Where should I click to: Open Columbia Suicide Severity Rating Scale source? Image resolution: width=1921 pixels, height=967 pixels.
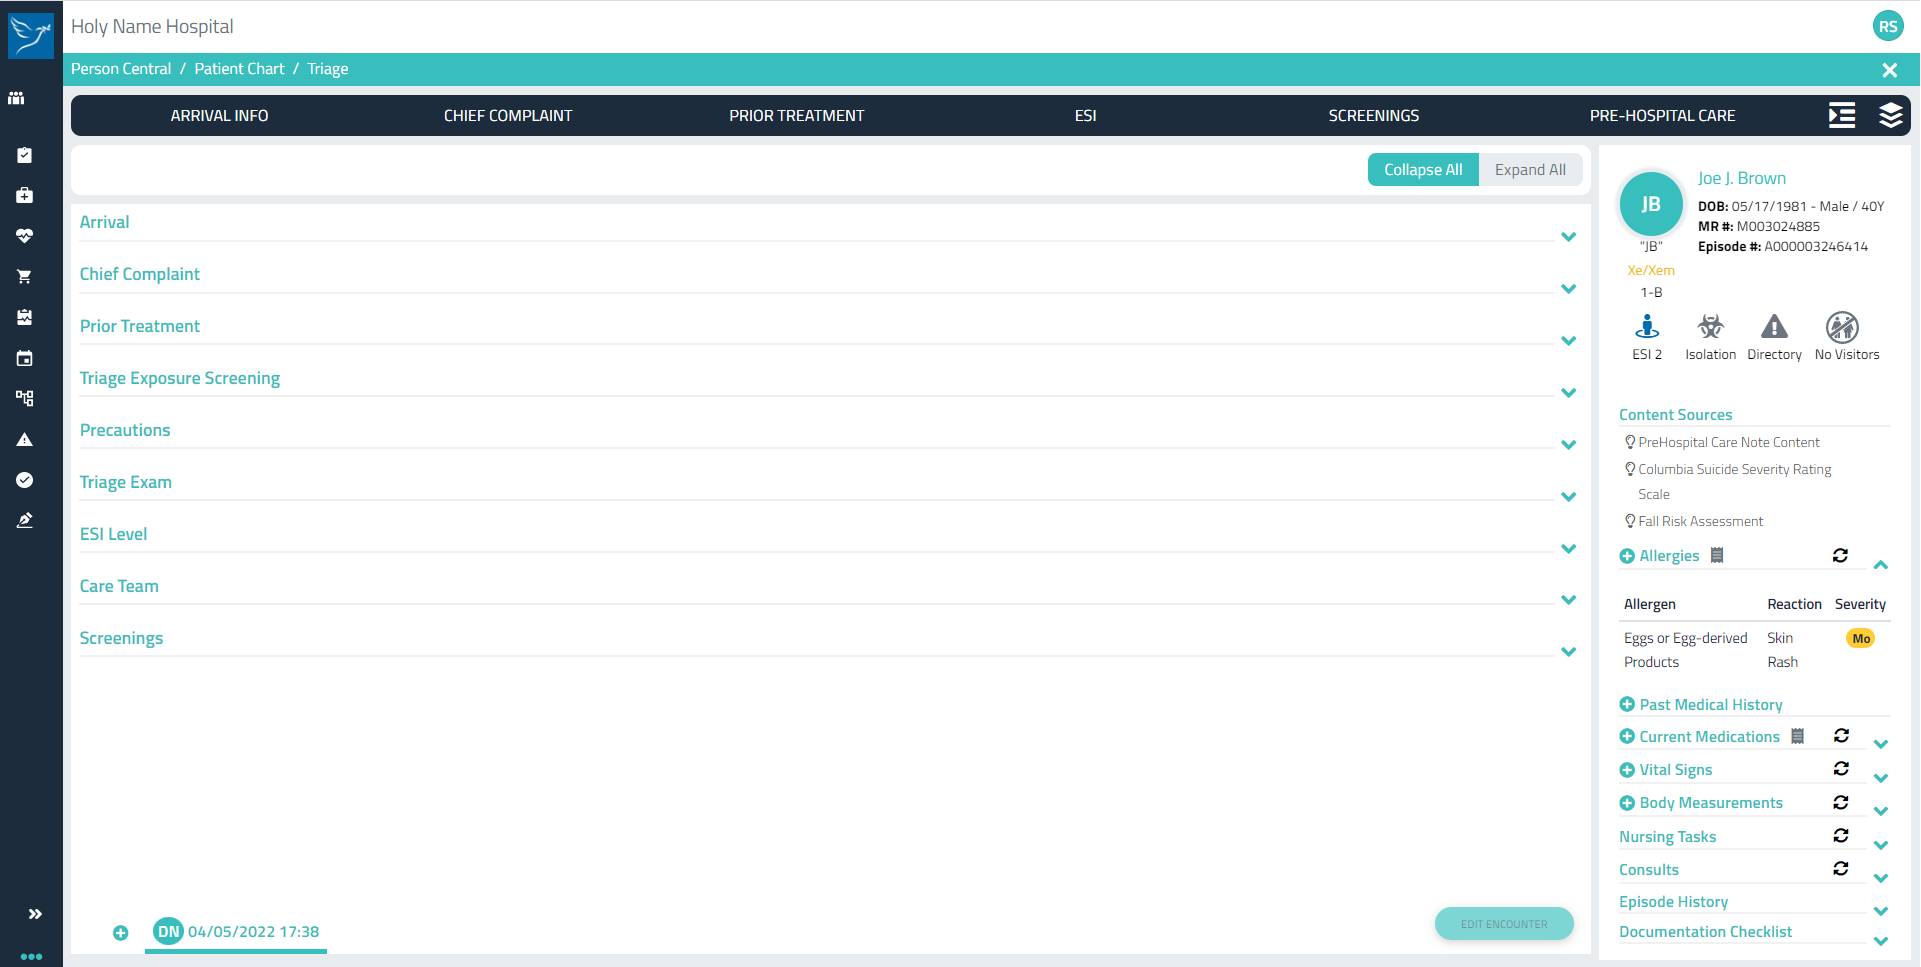1735,481
